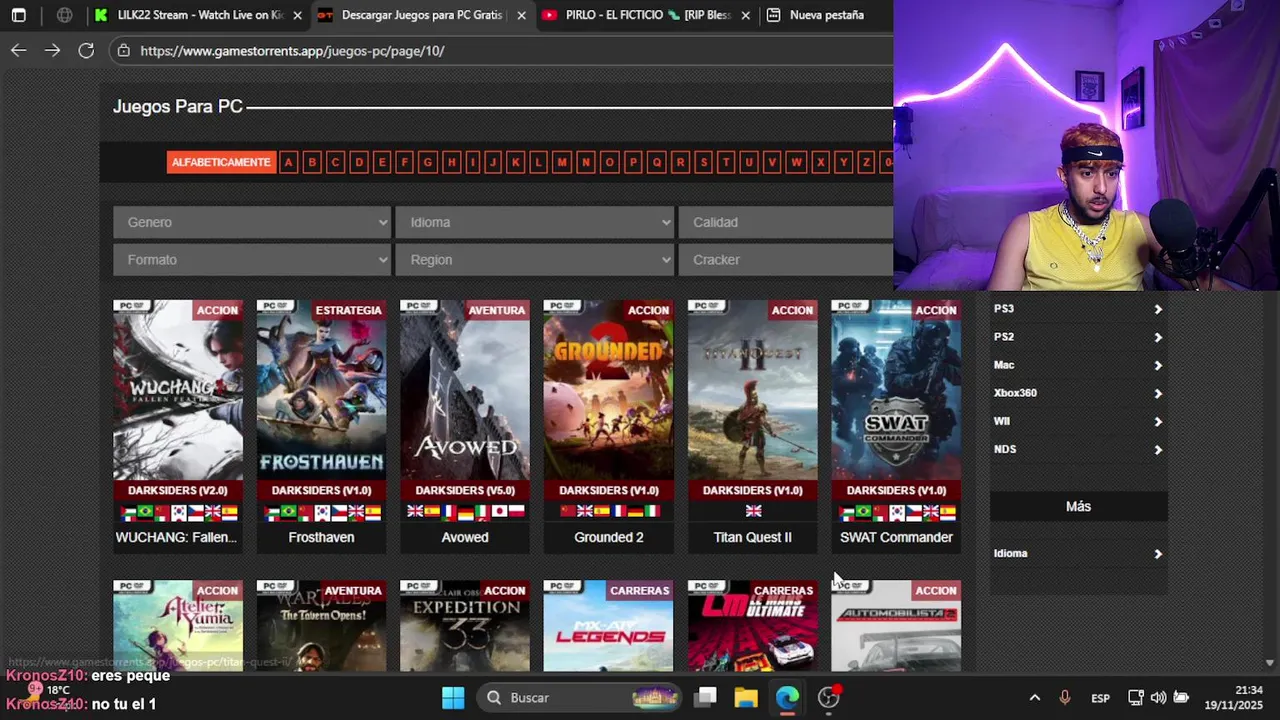The width and height of the screenshot is (1280, 720).
Task: Click the browser address bar URL
Action: [x=292, y=50]
